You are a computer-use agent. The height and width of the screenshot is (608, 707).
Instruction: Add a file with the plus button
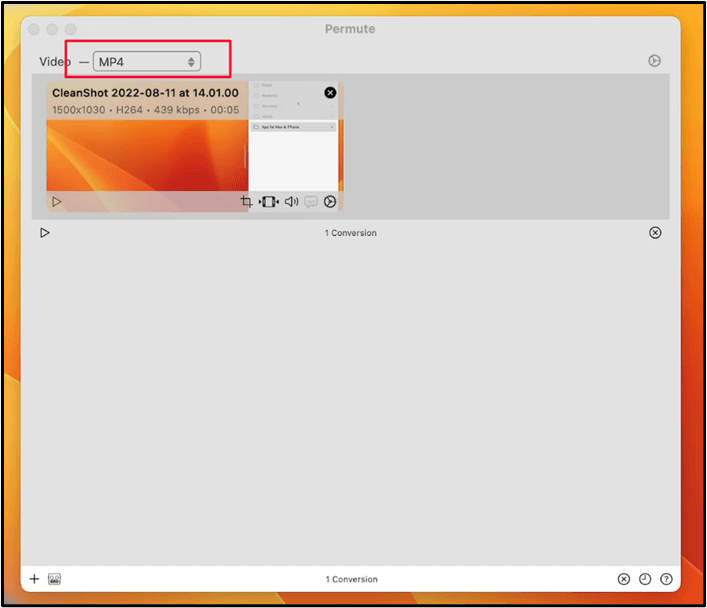[x=34, y=579]
